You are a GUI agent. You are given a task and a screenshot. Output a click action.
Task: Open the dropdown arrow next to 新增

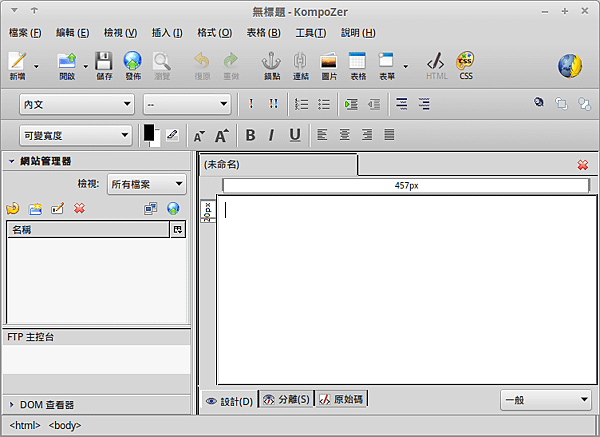click(36, 66)
